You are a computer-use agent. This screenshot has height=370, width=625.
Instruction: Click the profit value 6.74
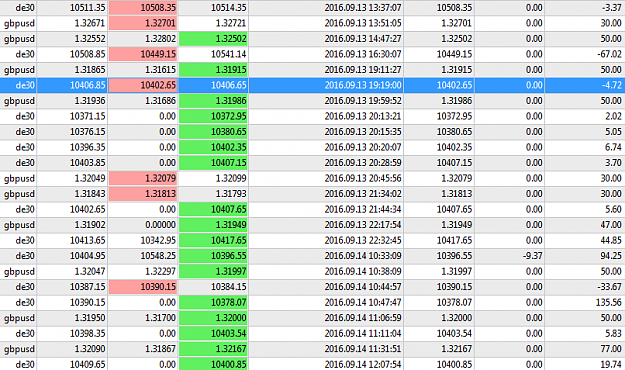613,147
